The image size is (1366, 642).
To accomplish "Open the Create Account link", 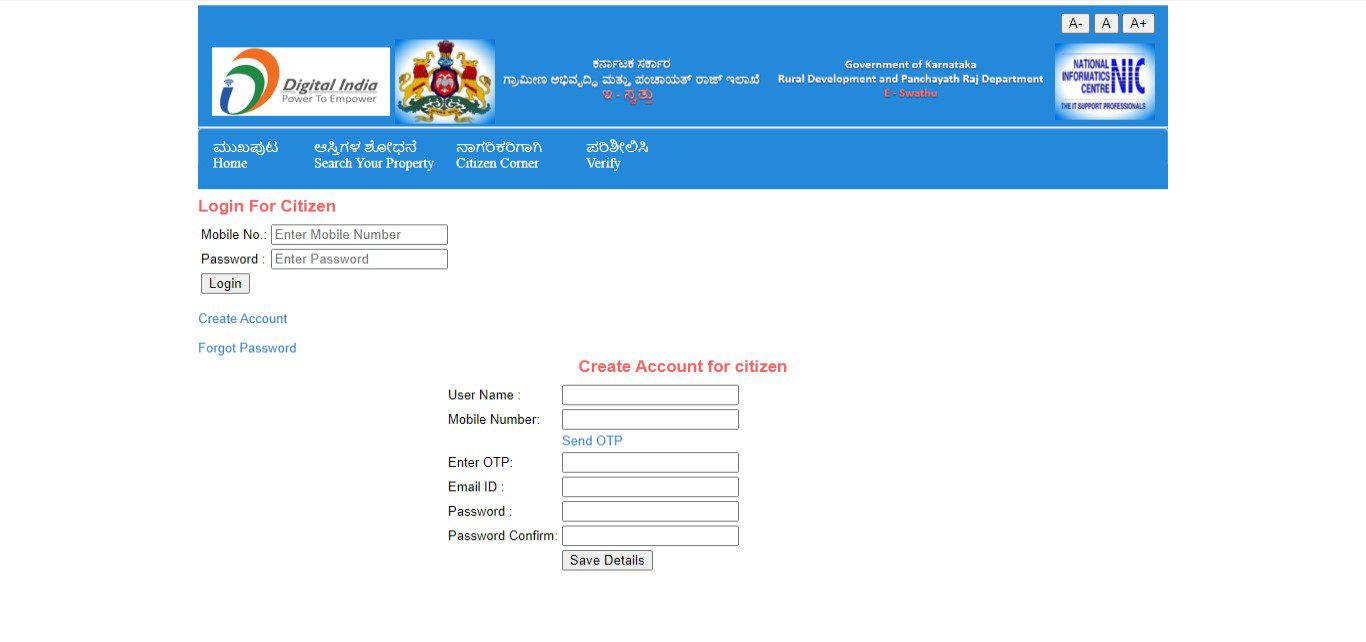I will 242,318.
